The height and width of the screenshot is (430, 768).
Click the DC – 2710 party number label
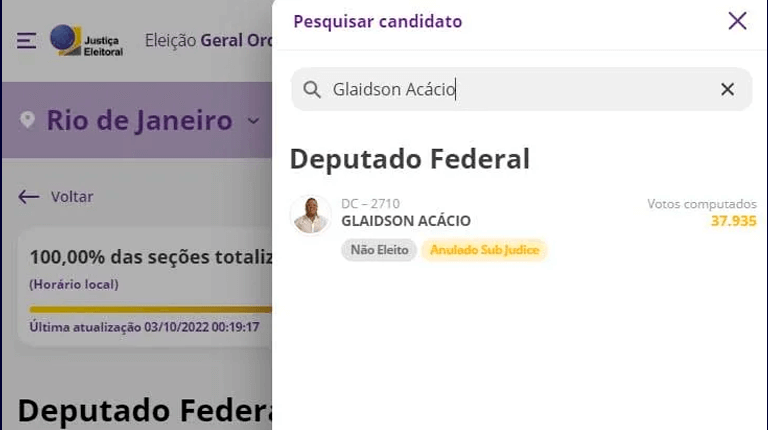point(370,203)
